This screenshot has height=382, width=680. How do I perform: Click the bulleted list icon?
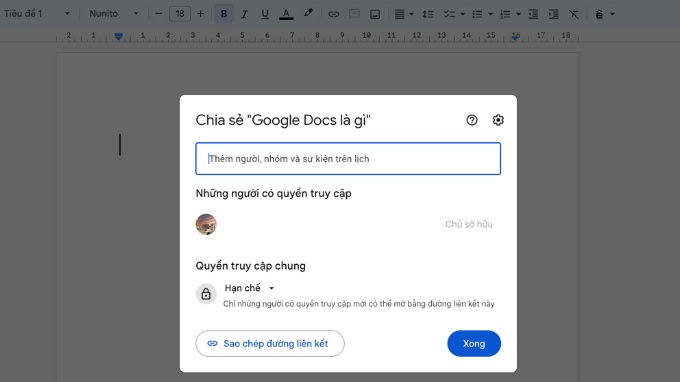(x=477, y=14)
